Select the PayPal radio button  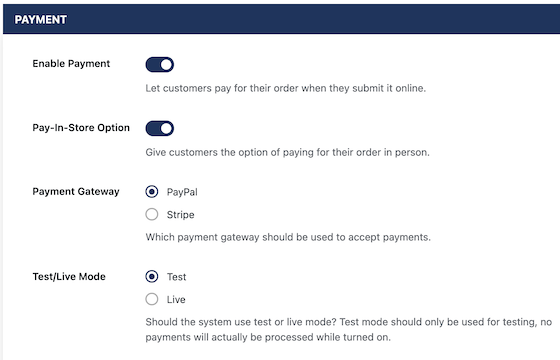(152, 192)
